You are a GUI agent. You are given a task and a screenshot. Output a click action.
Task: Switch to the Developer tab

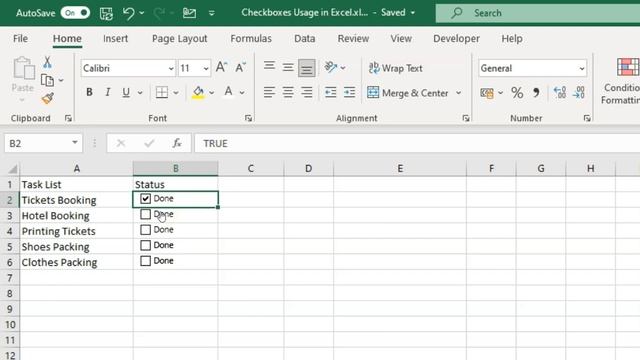point(456,38)
